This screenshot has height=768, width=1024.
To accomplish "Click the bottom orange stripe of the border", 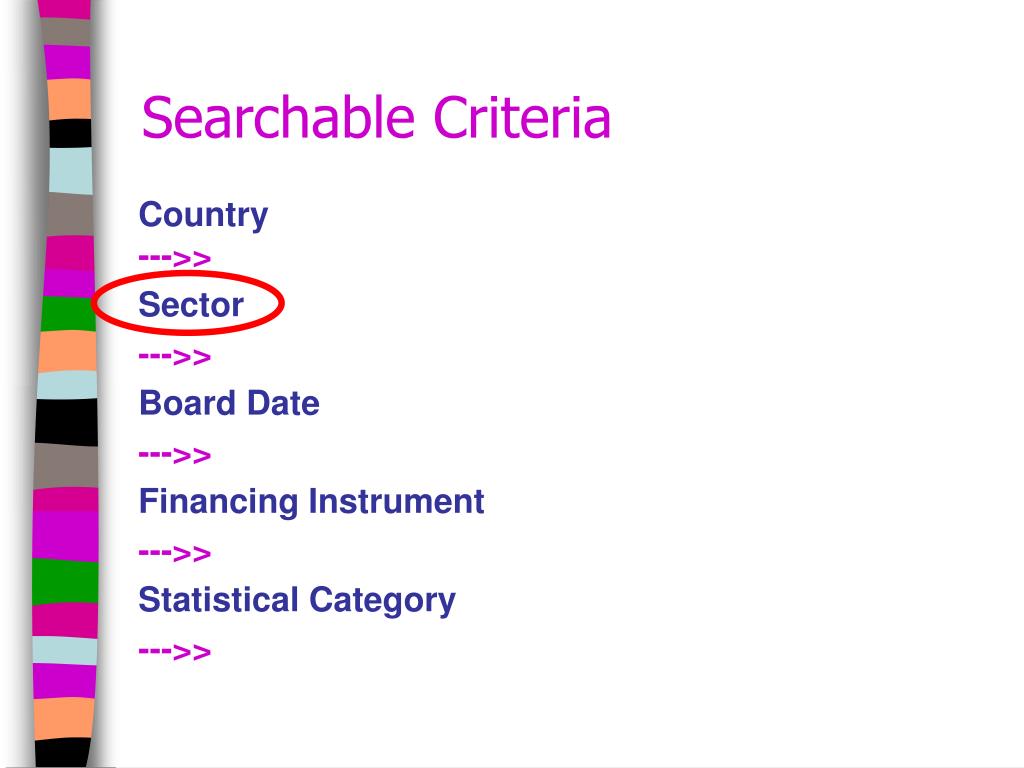I will click(64, 719).
